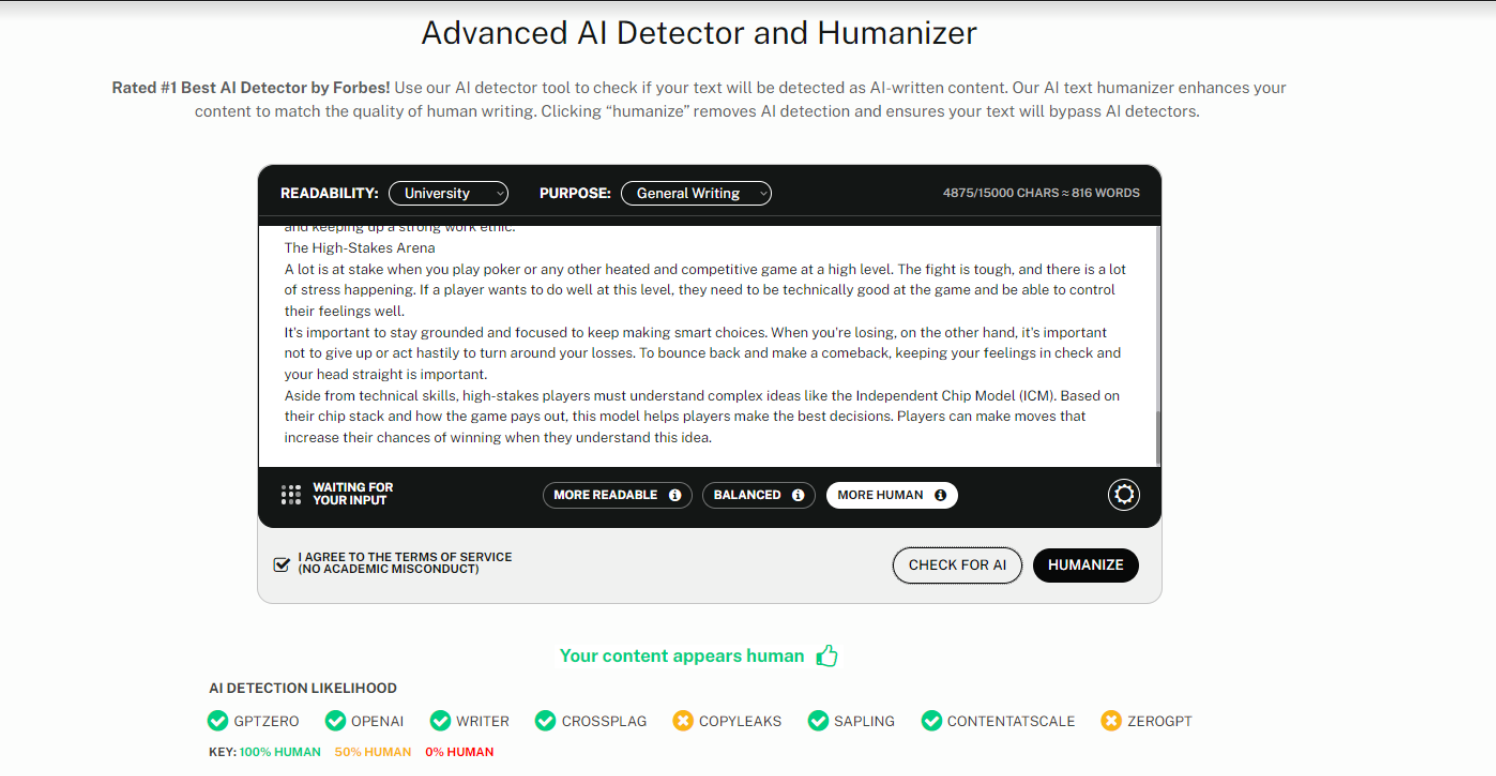Click the thumbs-up icon beside result
Screen dimensions: 1496x776
(x=826, y=656)
